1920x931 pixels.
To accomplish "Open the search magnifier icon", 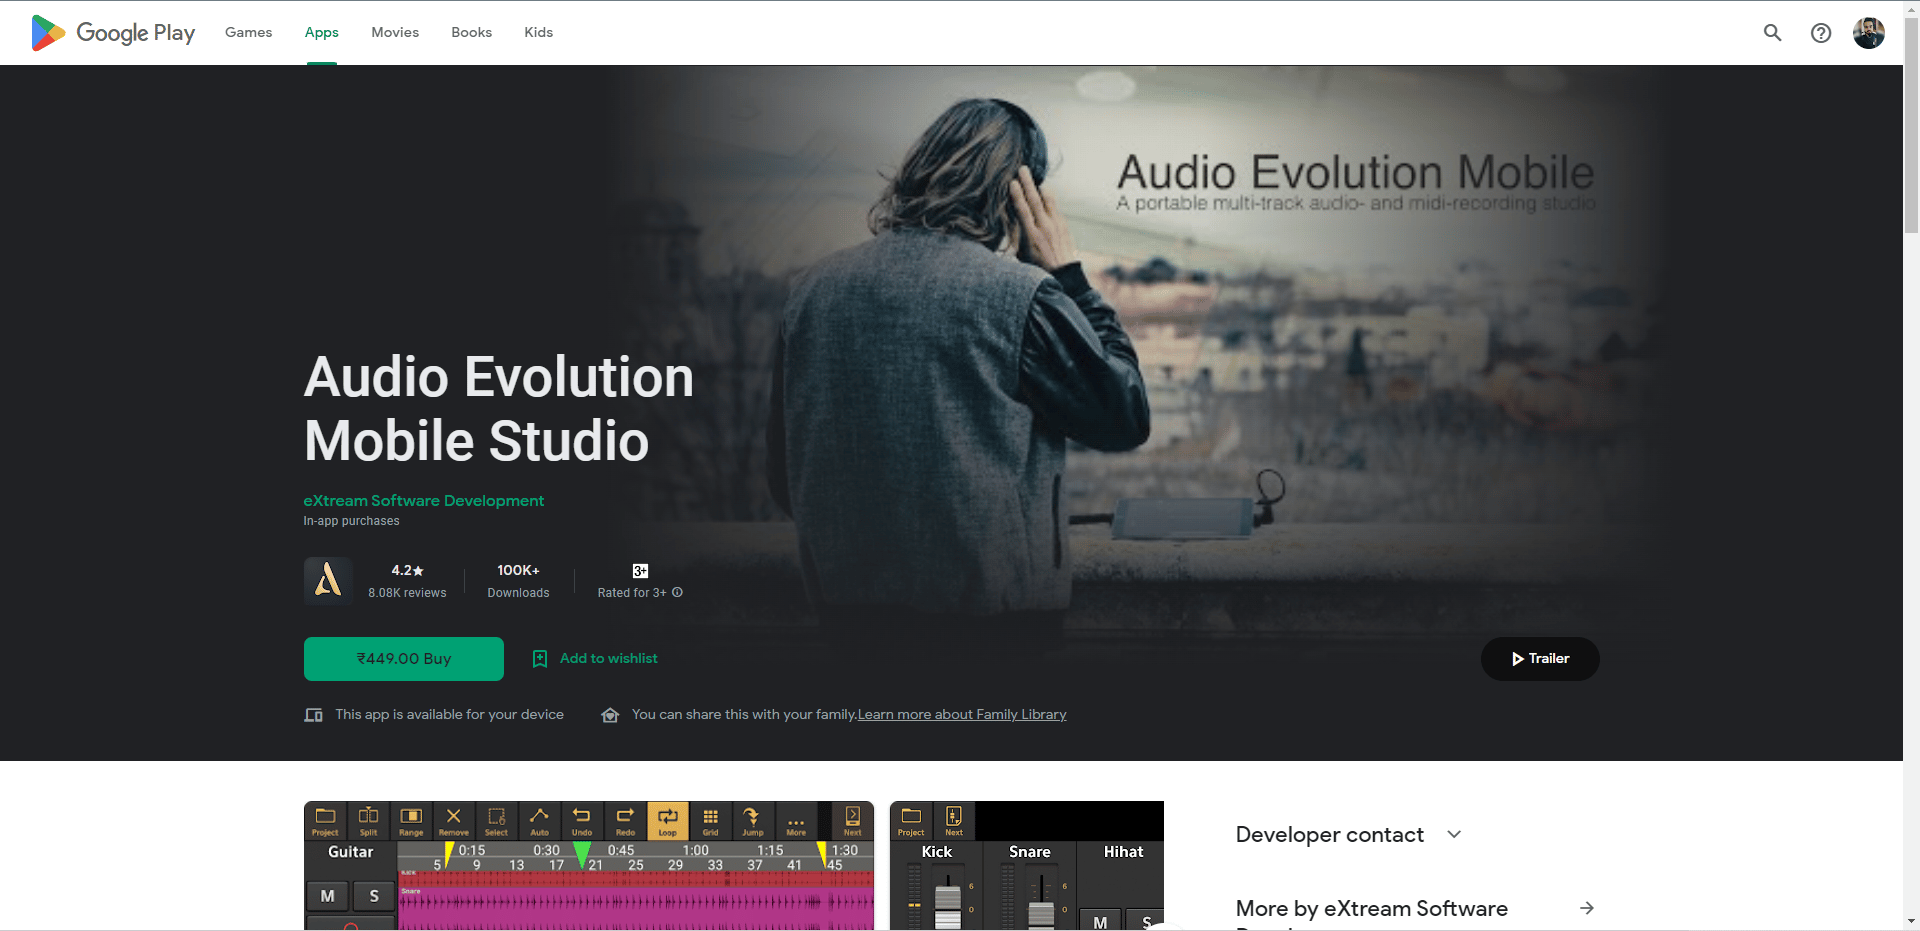I will point(1772,33).
